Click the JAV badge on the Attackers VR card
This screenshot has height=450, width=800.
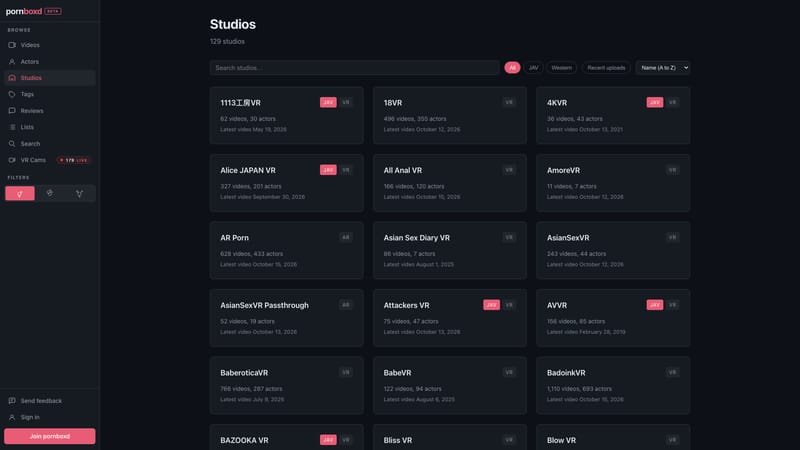click(x=491, y=305)
